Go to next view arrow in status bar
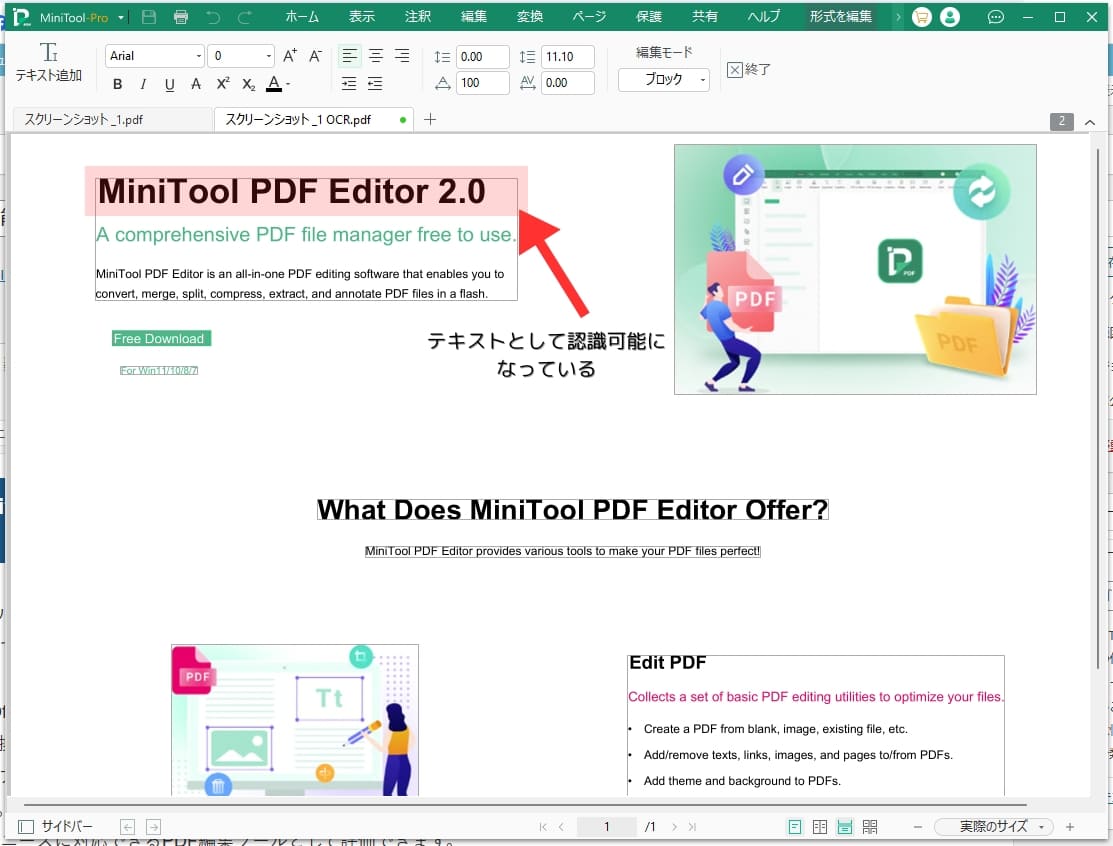 pyautogui.click(x=153, y=827)
